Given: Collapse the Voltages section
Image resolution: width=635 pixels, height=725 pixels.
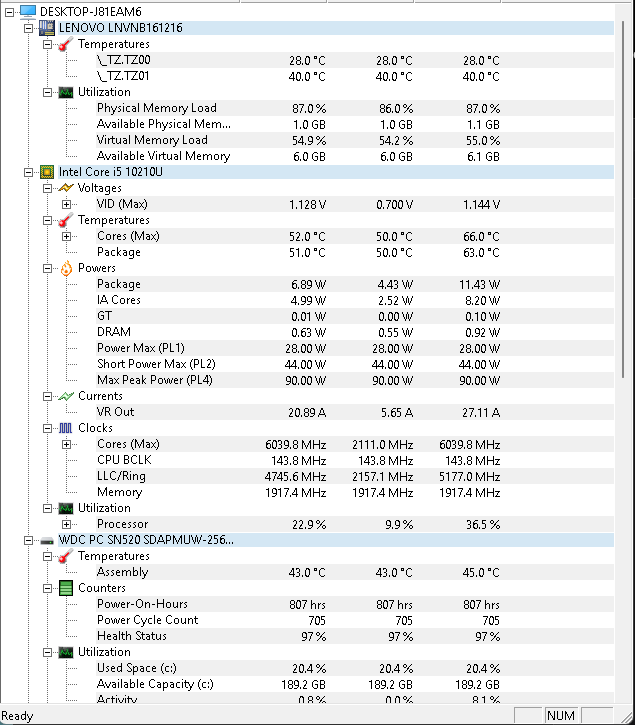Looking at the screenshot, I should (x=47, y=188).
